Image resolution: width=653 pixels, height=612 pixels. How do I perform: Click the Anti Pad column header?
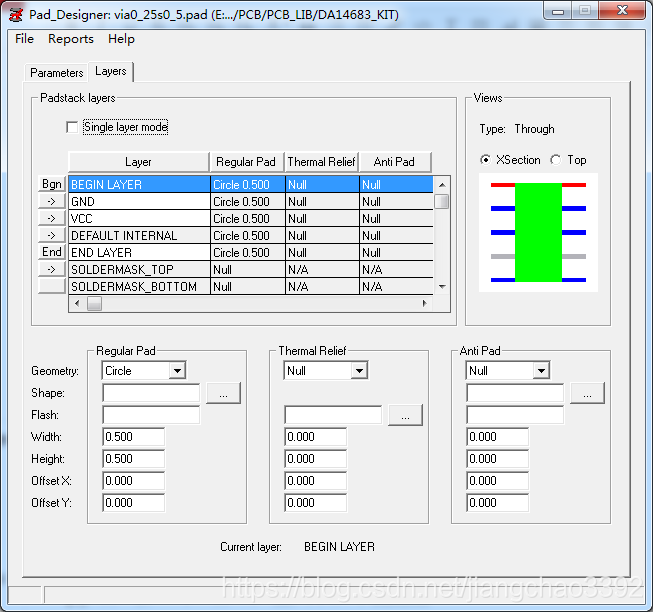tap(395, 162)
